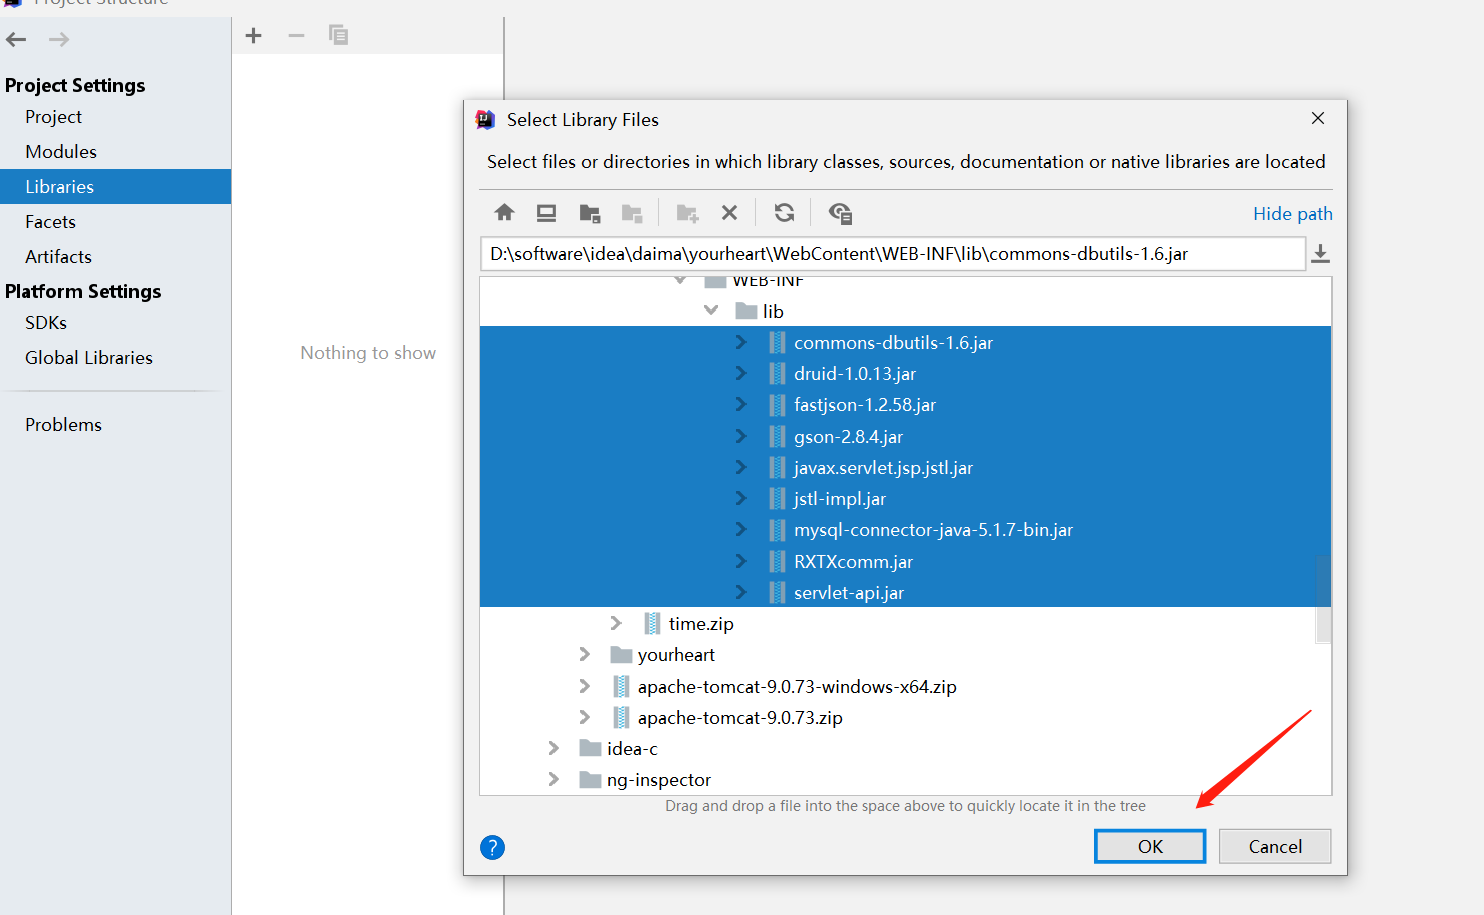
Task: Click the Hide path link
Action: pos(1293,214)
